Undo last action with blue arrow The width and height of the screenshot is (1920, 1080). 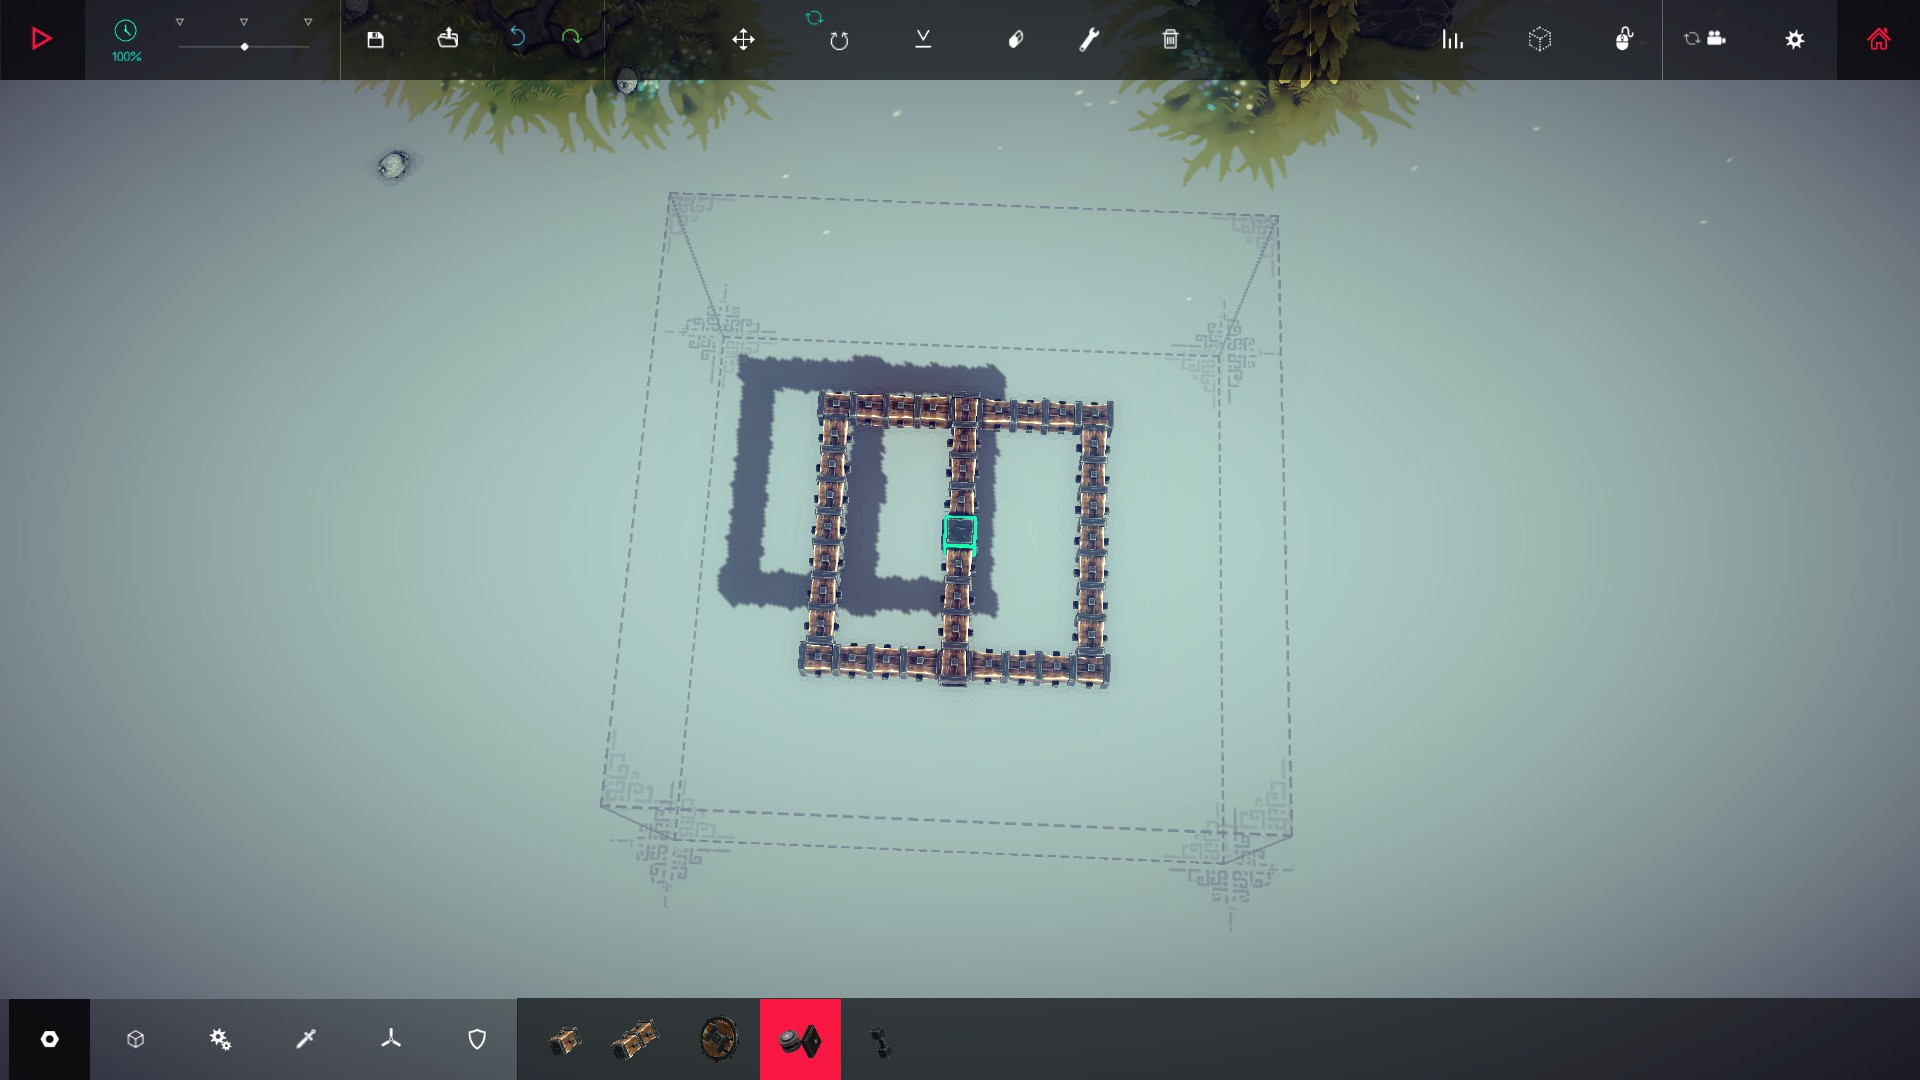517,38
